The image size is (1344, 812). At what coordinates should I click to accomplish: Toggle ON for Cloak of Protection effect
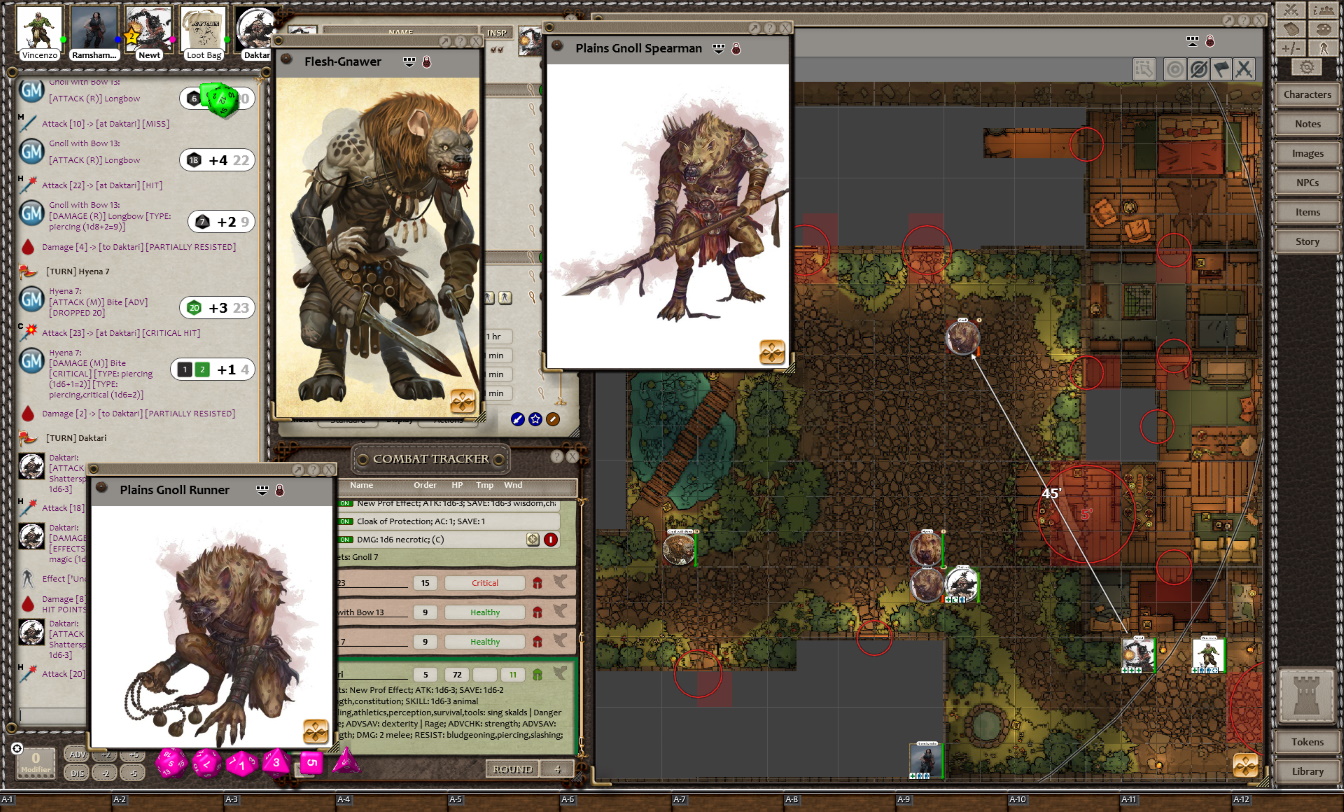tap(346, 521)
